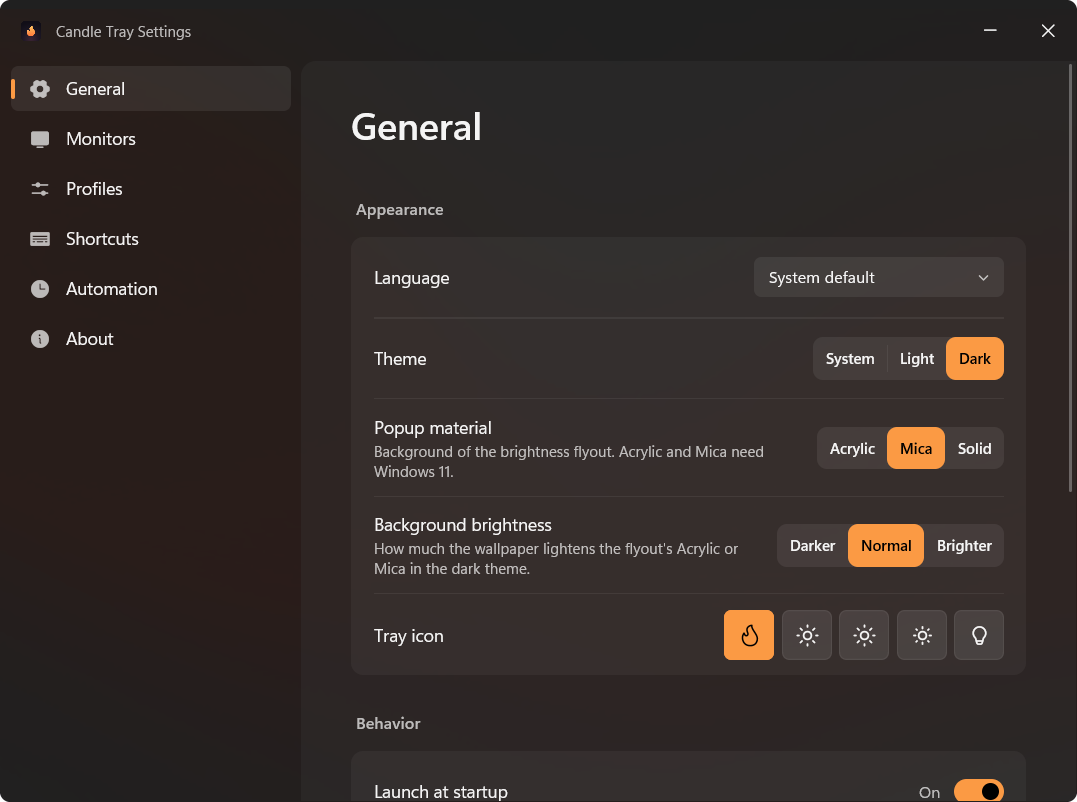Open the Language dropdown set to System default
The image size is (1077, 802).
pyautogui.click(x=878, y=277)
